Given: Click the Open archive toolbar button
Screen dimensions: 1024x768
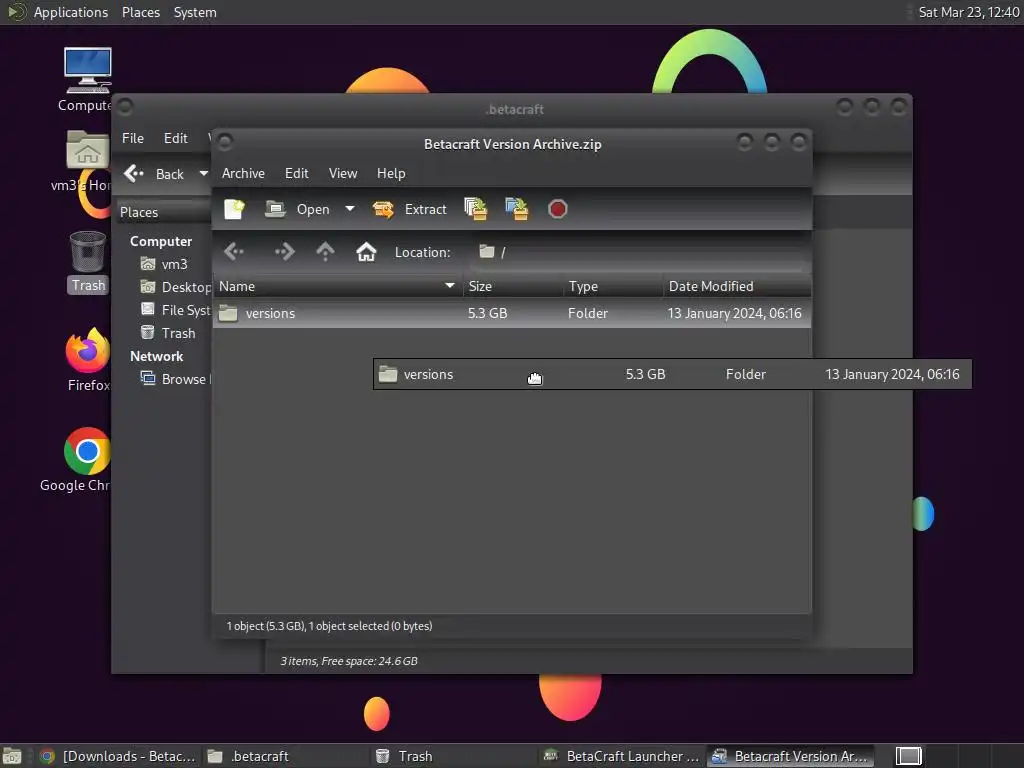Looking at the screenshot, I should click(298, 209).
